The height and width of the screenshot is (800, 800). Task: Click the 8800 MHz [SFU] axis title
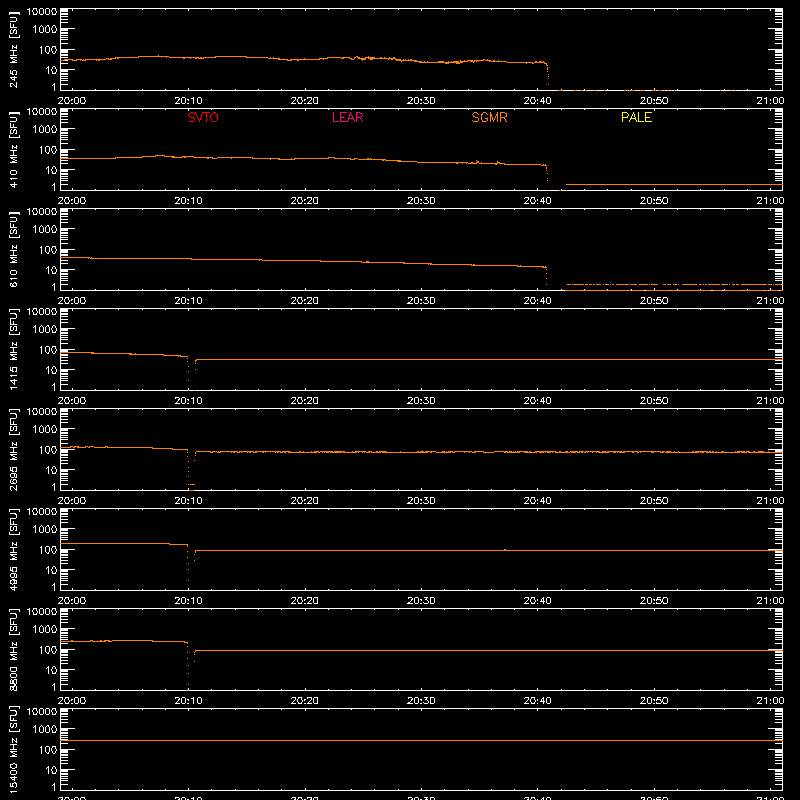(14, 649)
